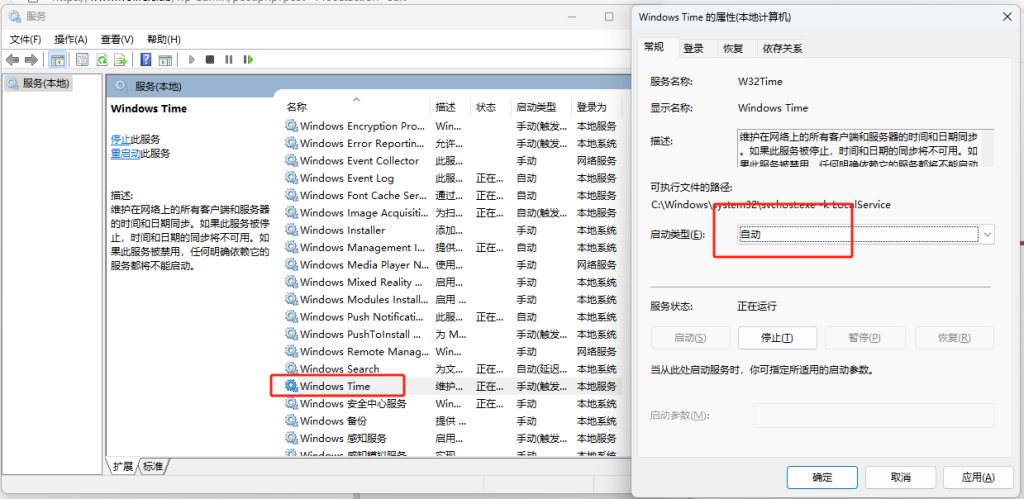Click the Back arrow toolbar icon
Viewport: 1024px width, 499px height.
pos(13,60)
